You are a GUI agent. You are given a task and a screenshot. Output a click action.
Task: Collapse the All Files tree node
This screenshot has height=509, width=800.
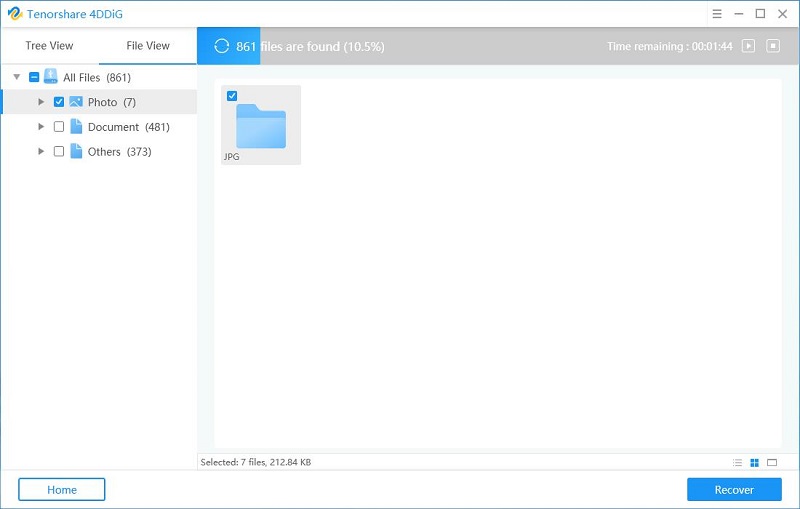coord(17,77)
